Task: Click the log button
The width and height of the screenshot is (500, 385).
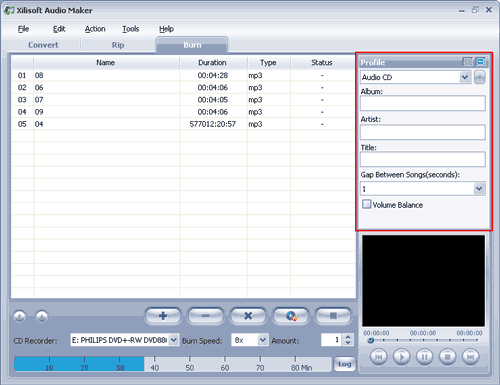Action: point(345,364)
